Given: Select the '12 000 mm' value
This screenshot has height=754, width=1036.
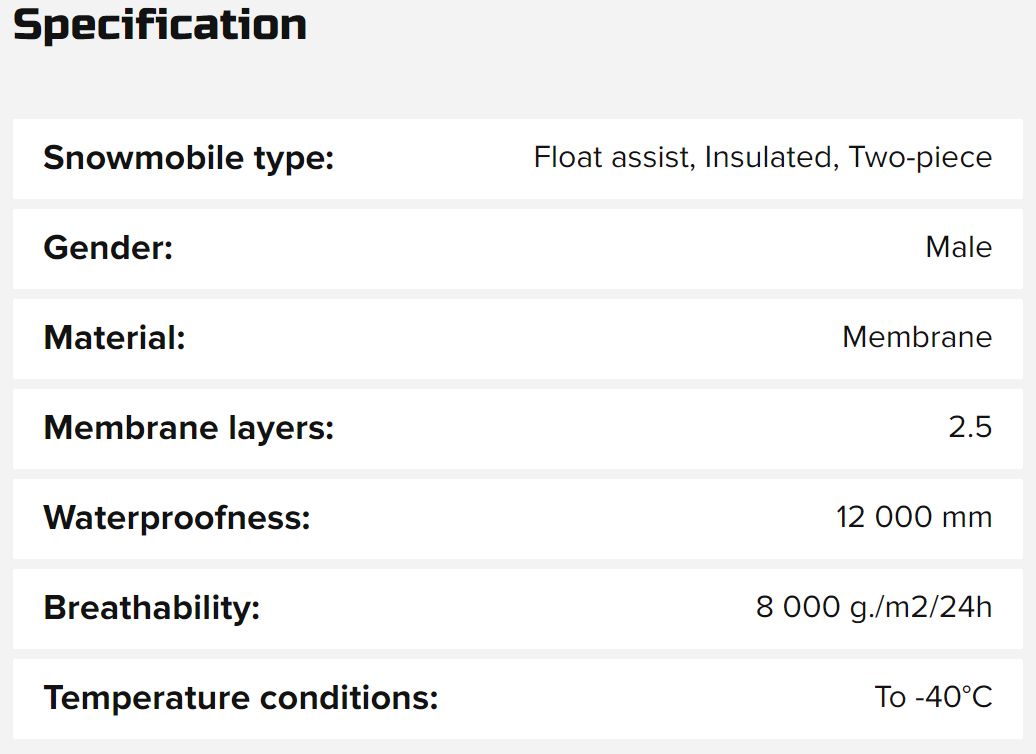Looking at the screenshot, I should [914, 518].
